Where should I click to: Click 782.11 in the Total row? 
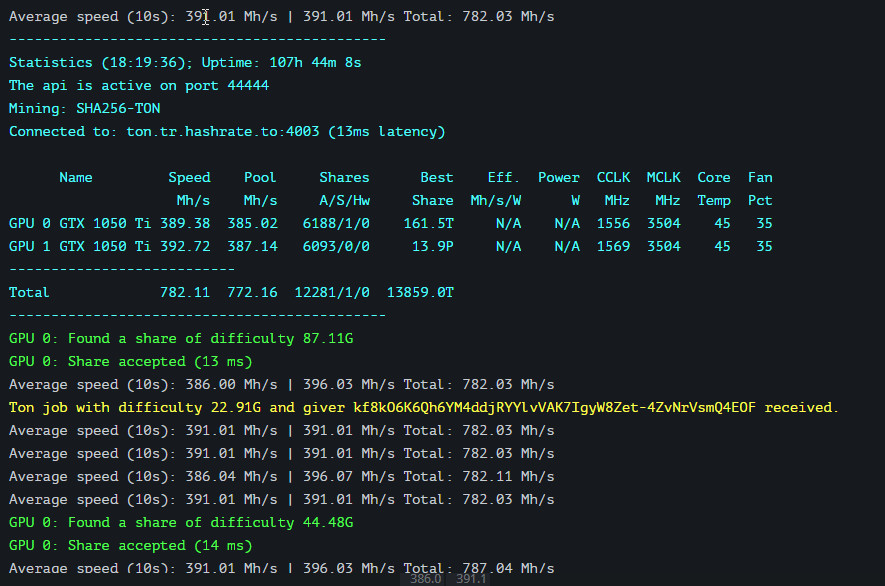click(x=185, y=292)
